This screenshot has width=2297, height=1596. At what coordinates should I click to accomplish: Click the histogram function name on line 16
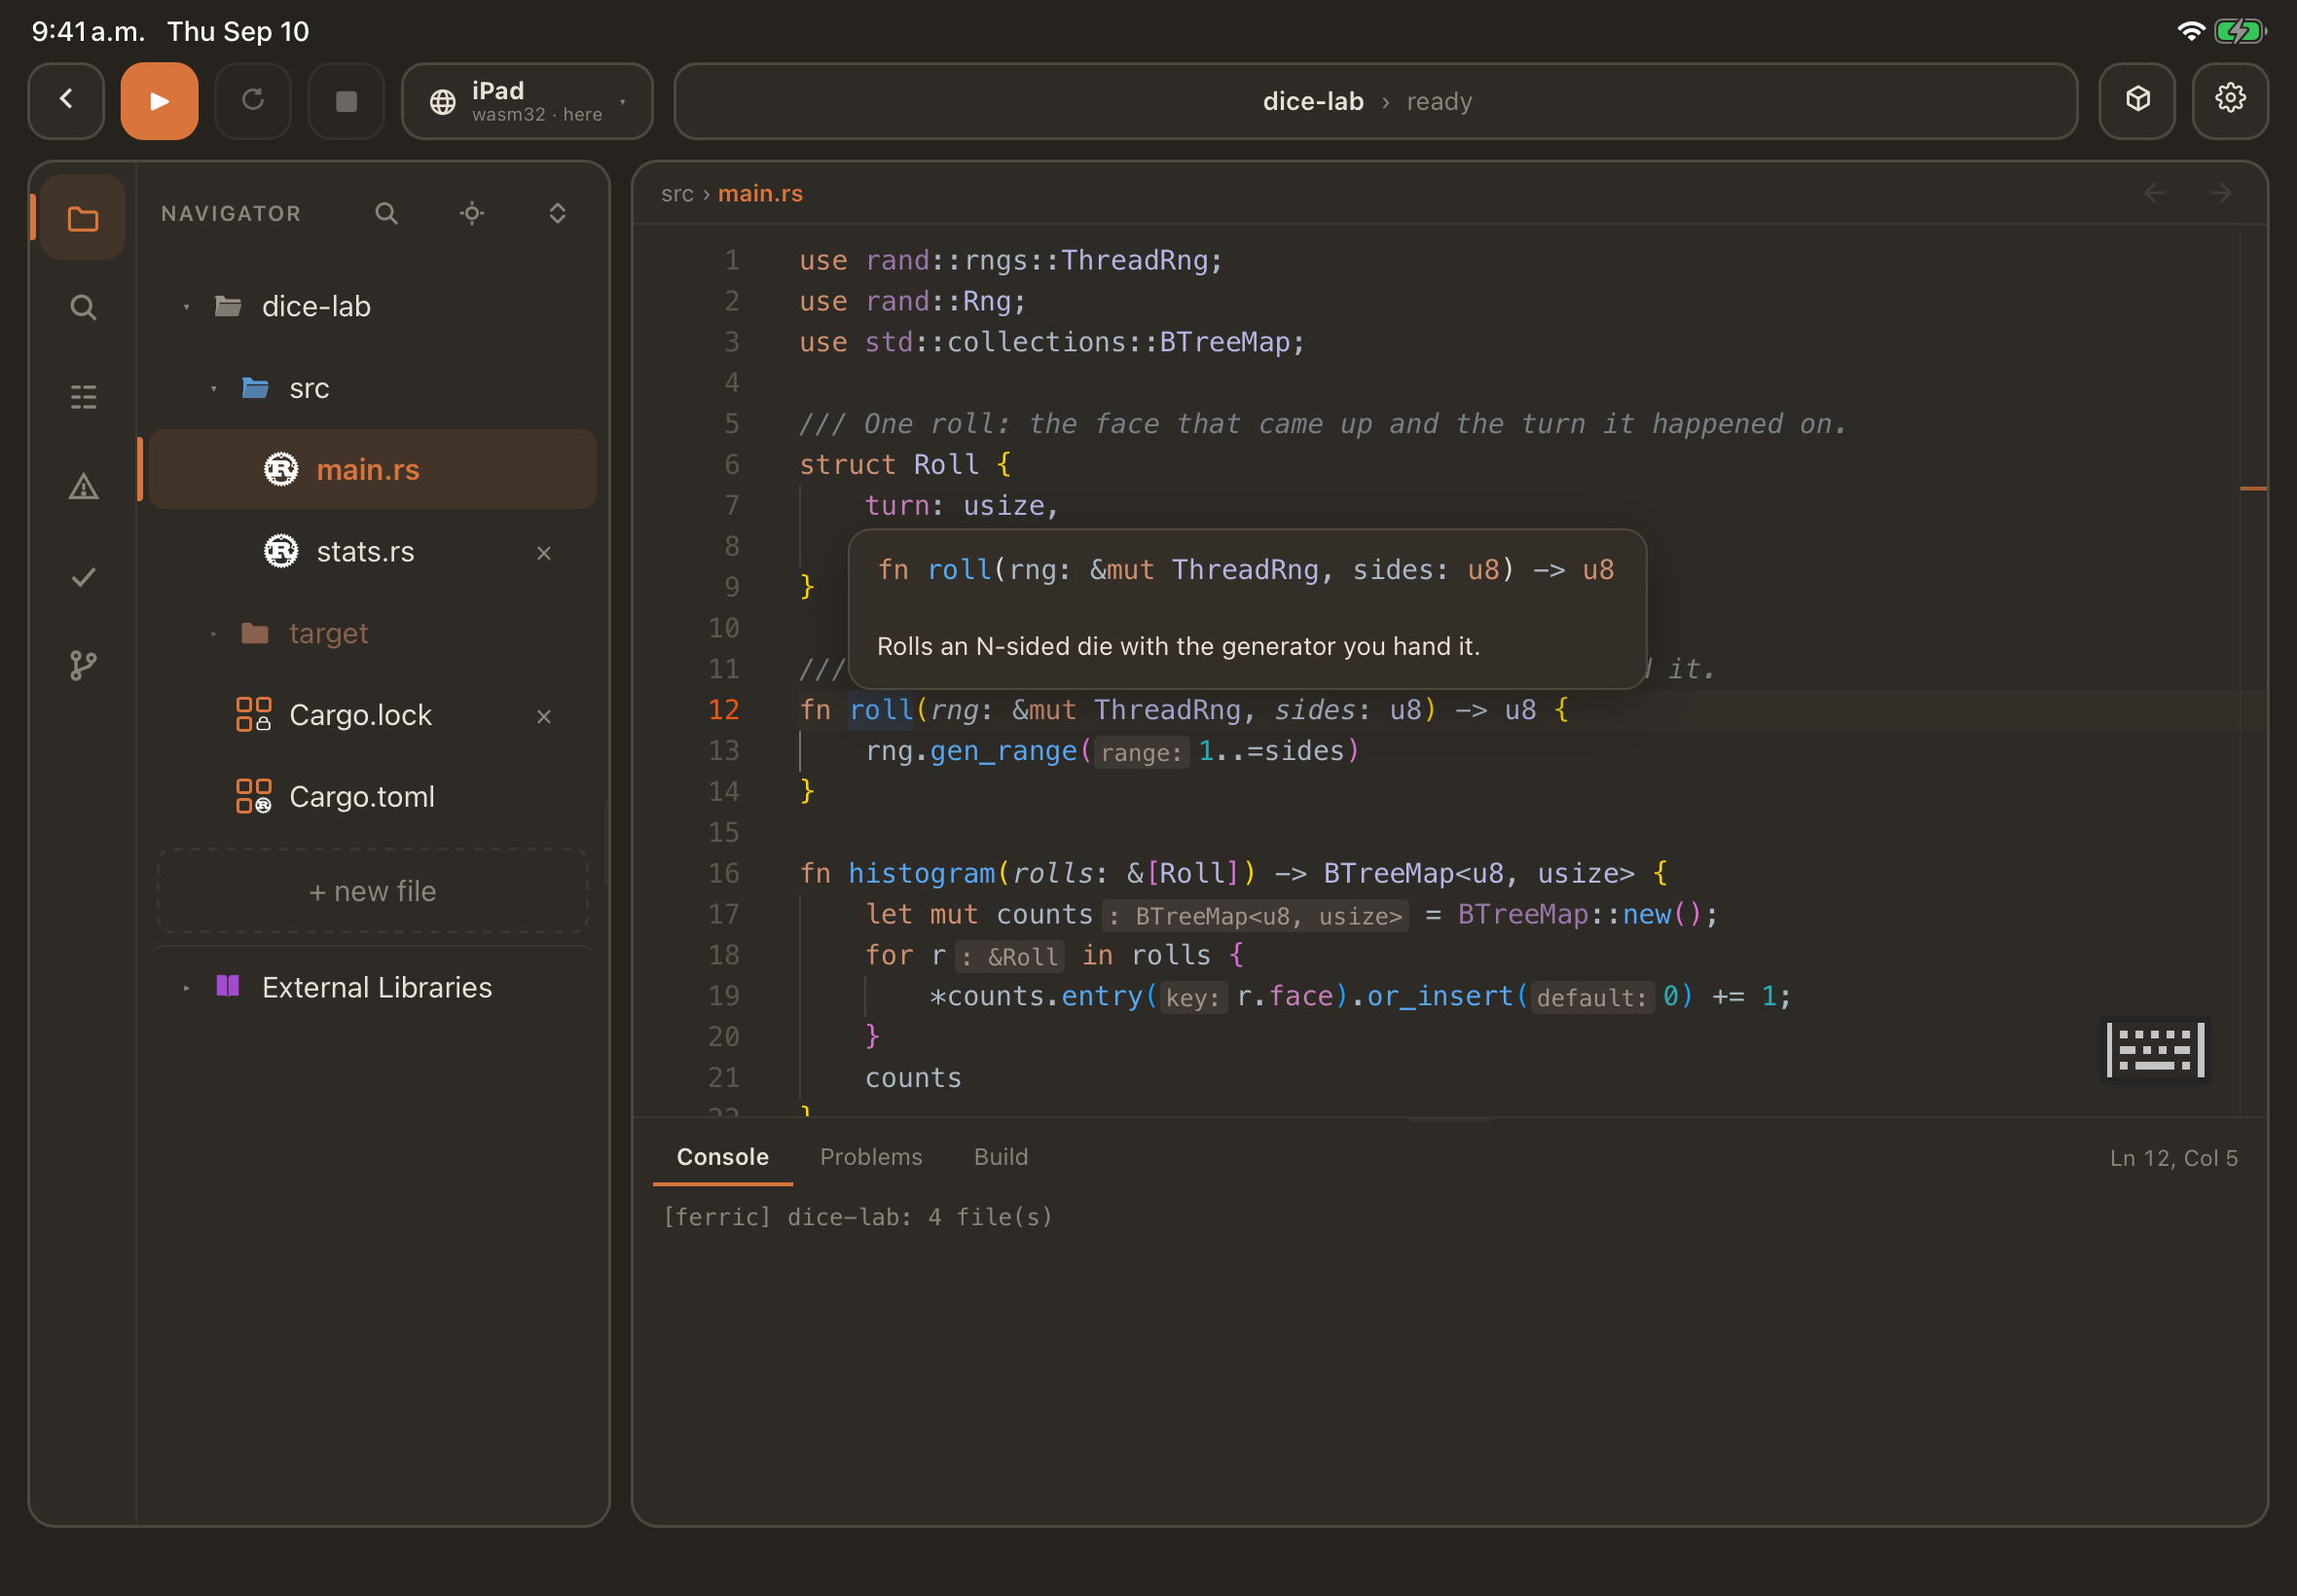coord(922,873)
